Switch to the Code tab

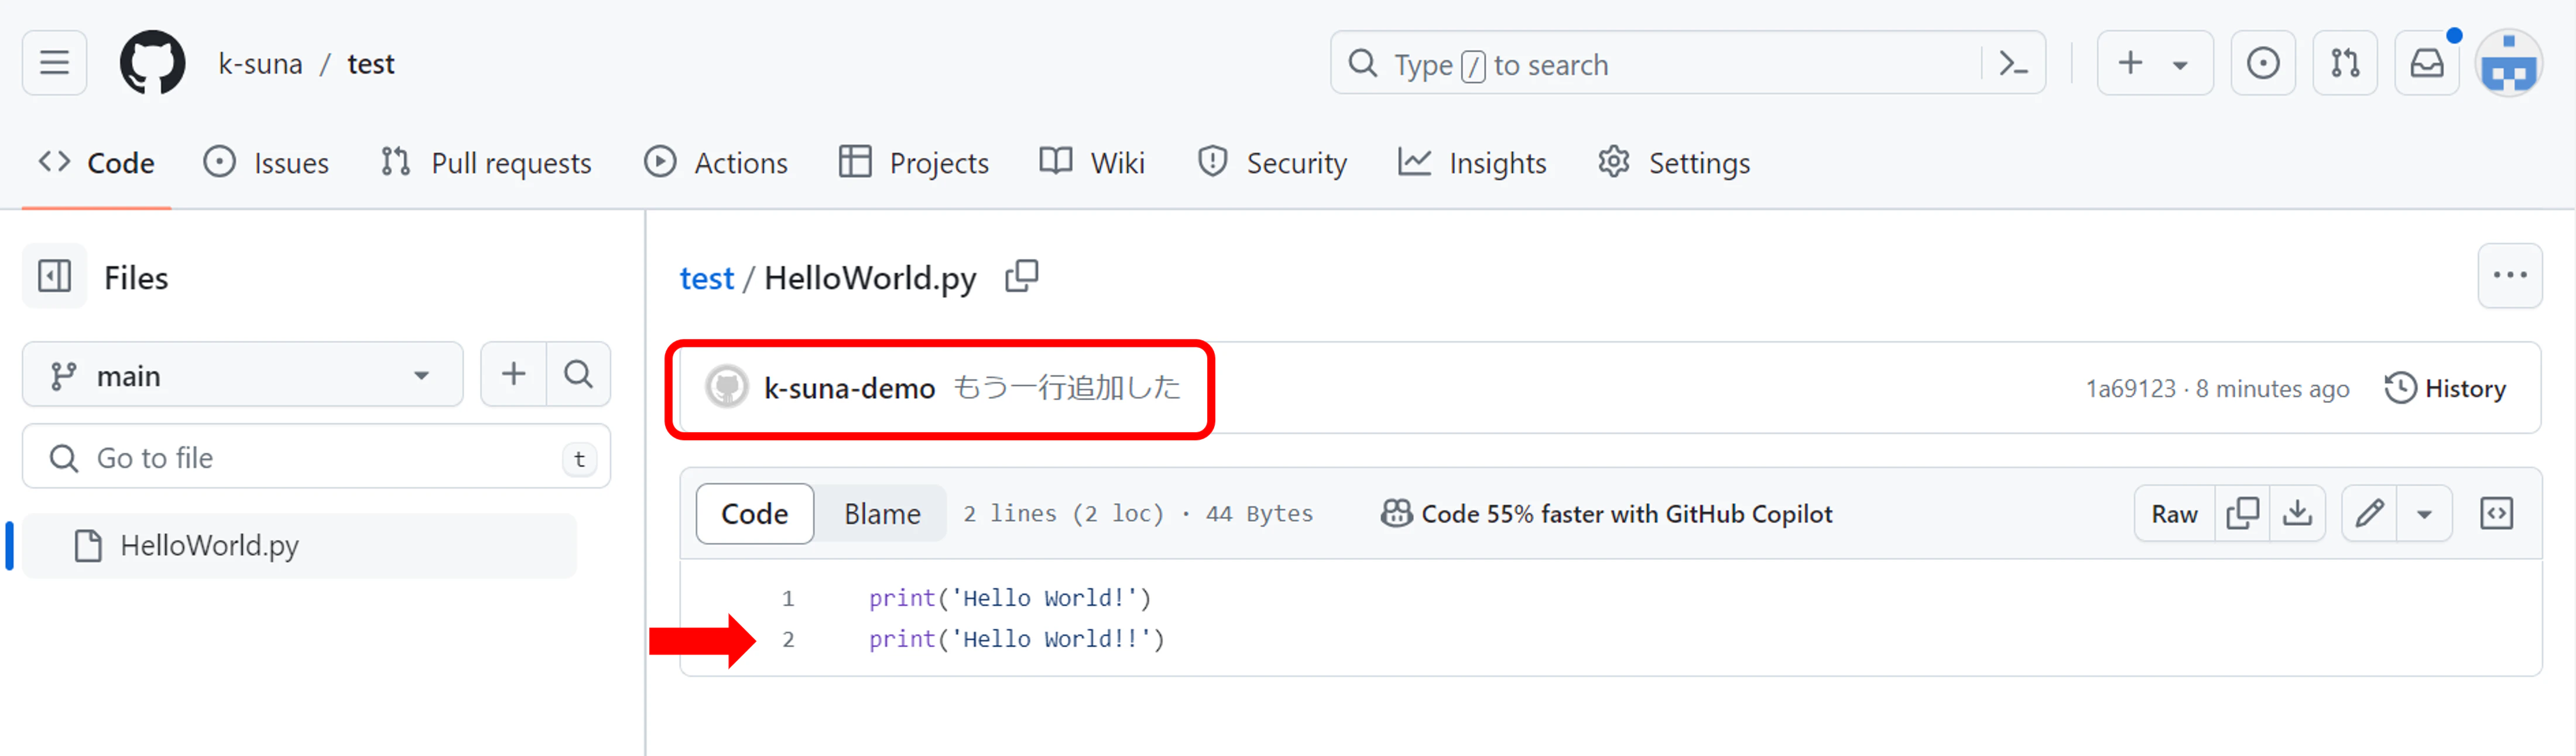click(x=97, y=163)
